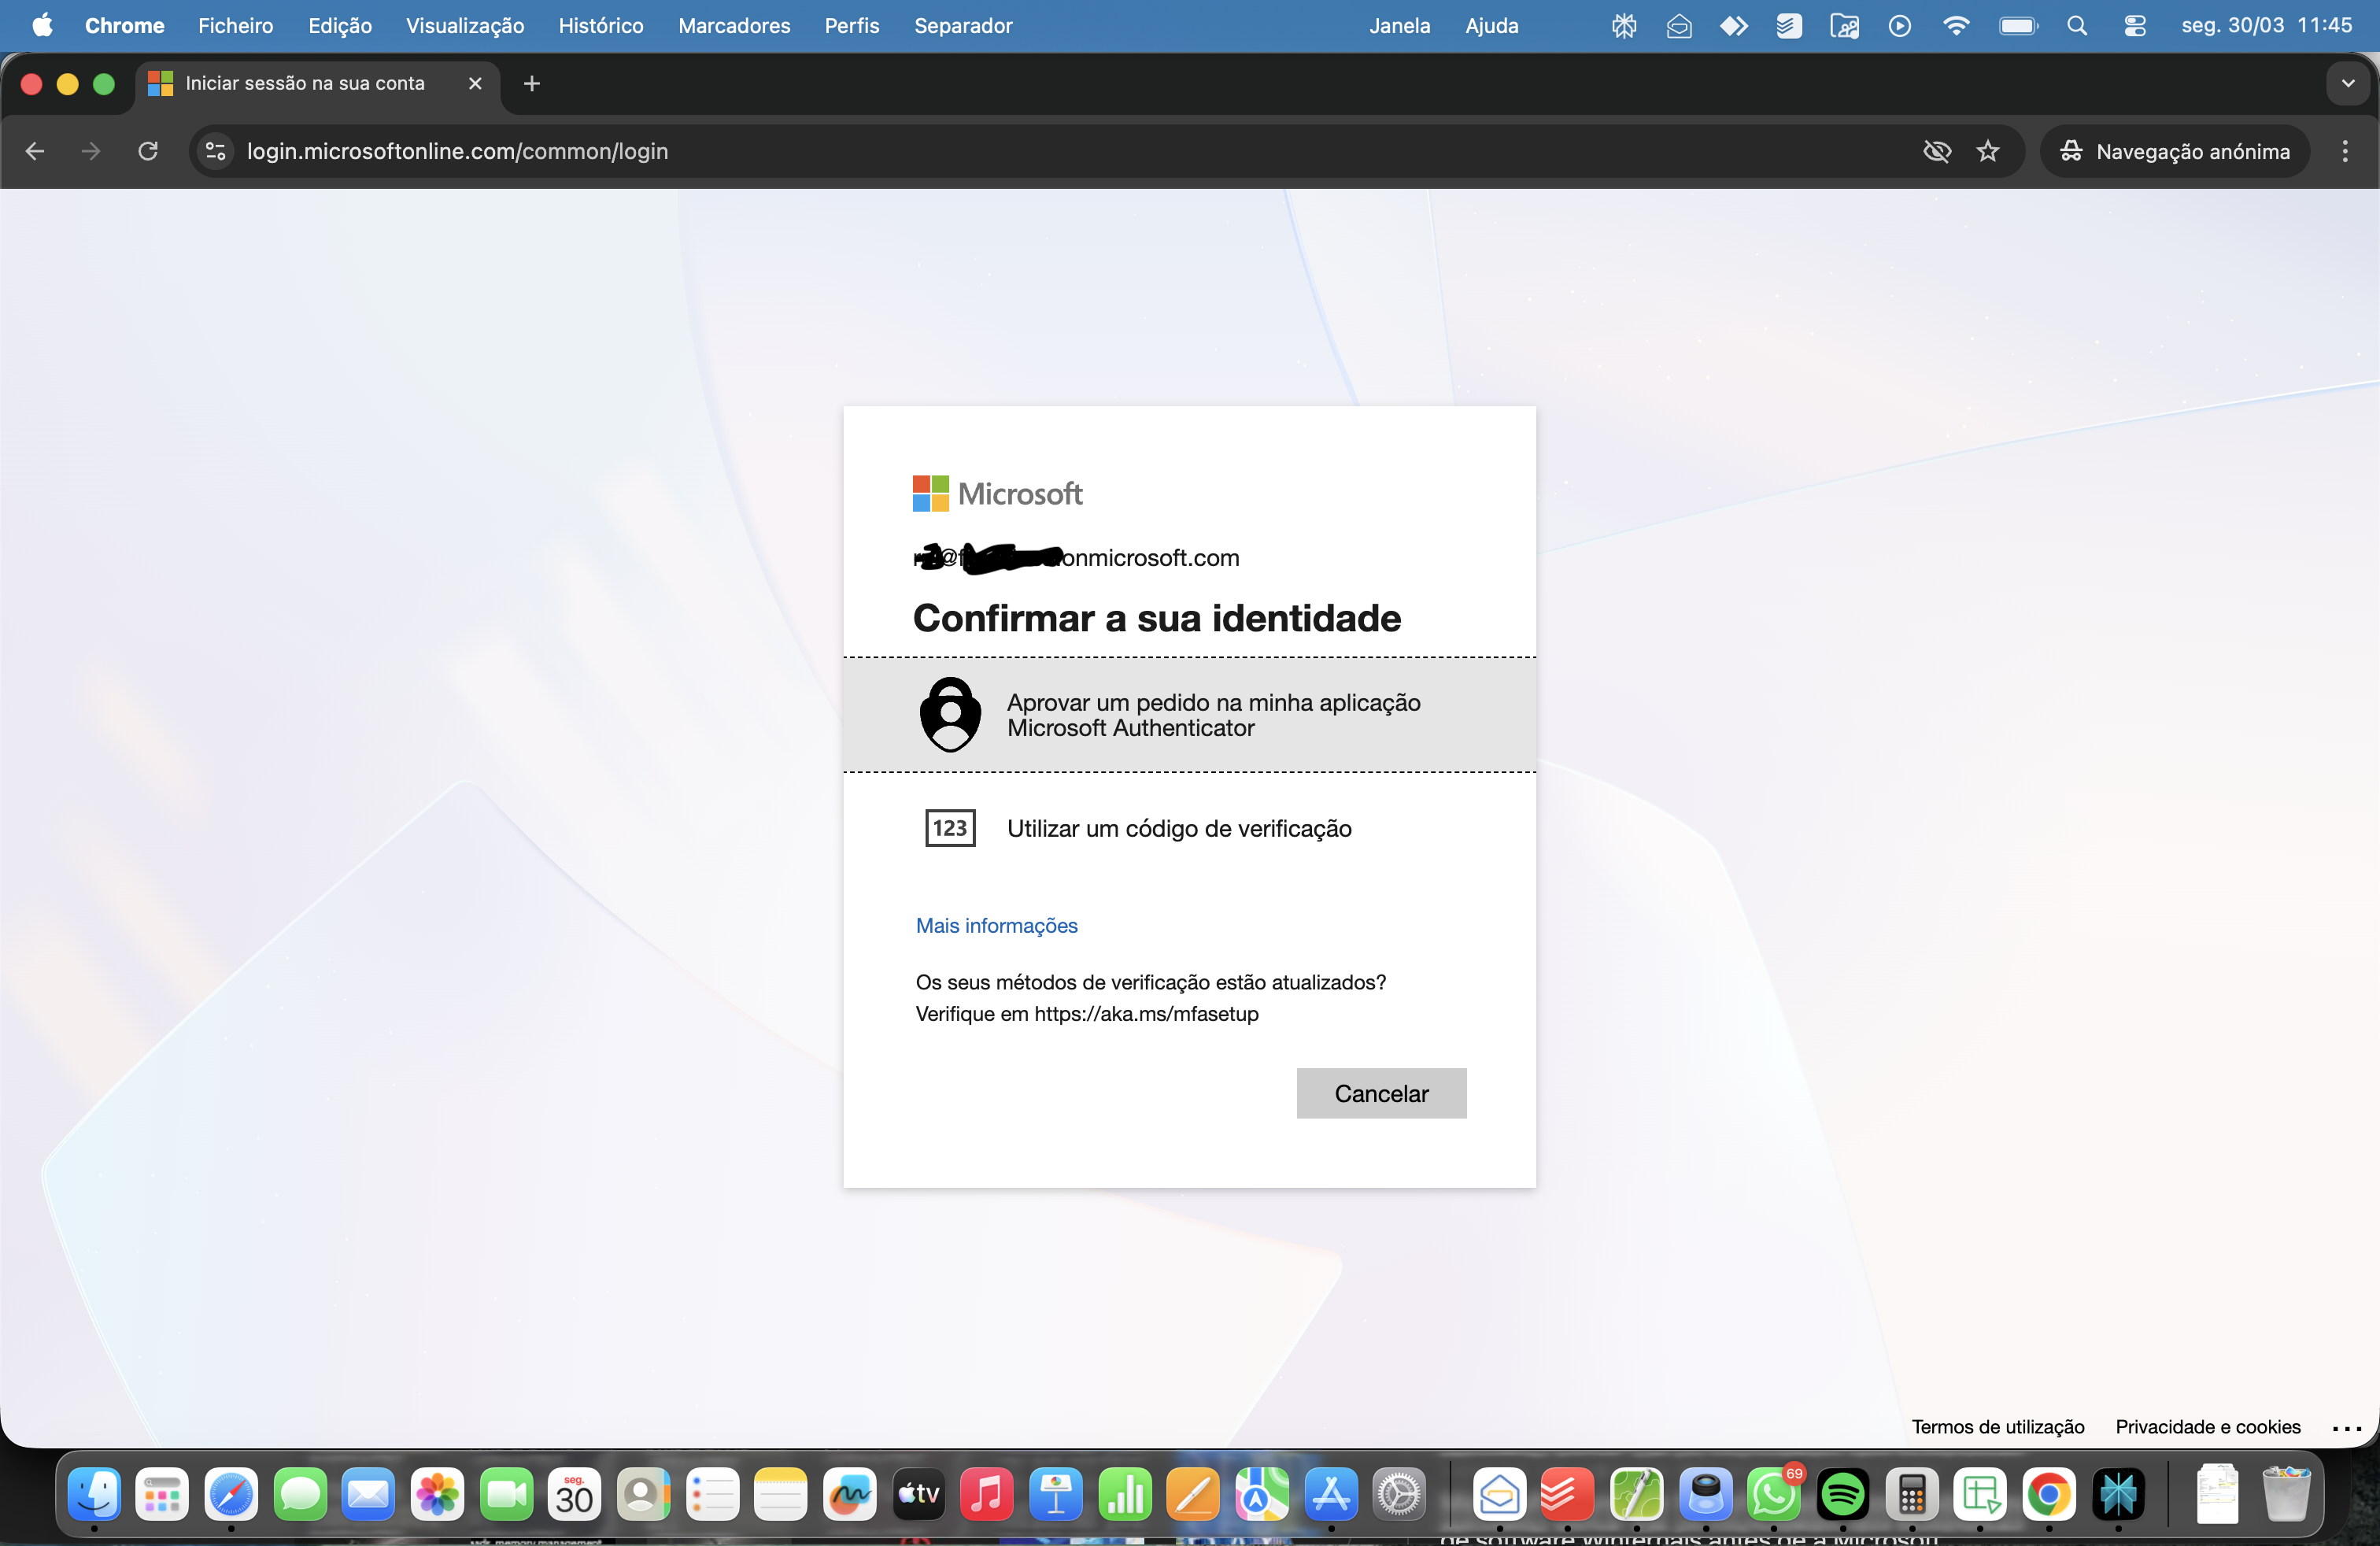This screenshot has height=1546, width=2380.
Task: Expand footer ellipsis more options
Action: pos(2346,1428)
